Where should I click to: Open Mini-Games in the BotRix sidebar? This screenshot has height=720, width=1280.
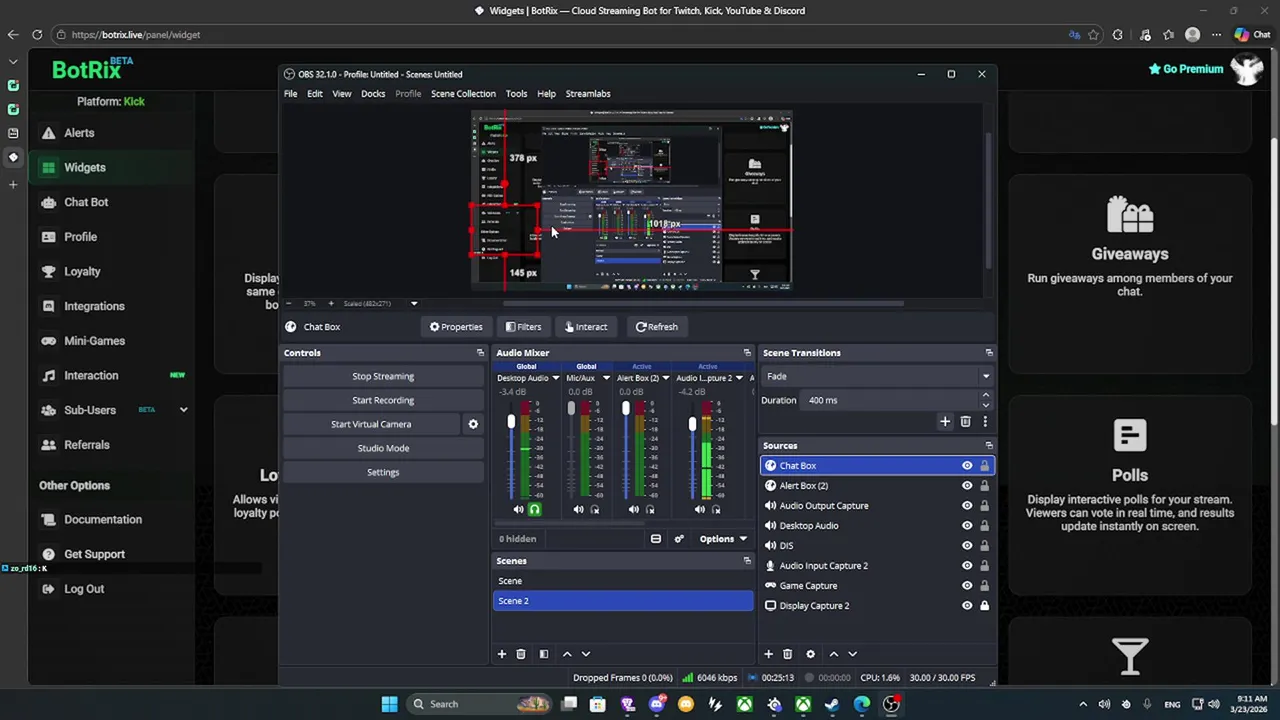[94, 341]
